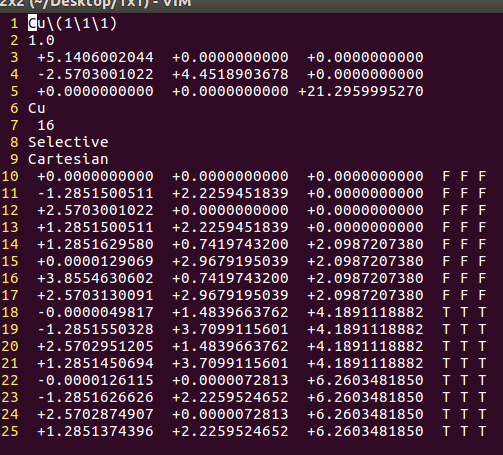This screenshot has height=455, width=503.
Task: Click the word Selective on line 8
Action: 68,142
